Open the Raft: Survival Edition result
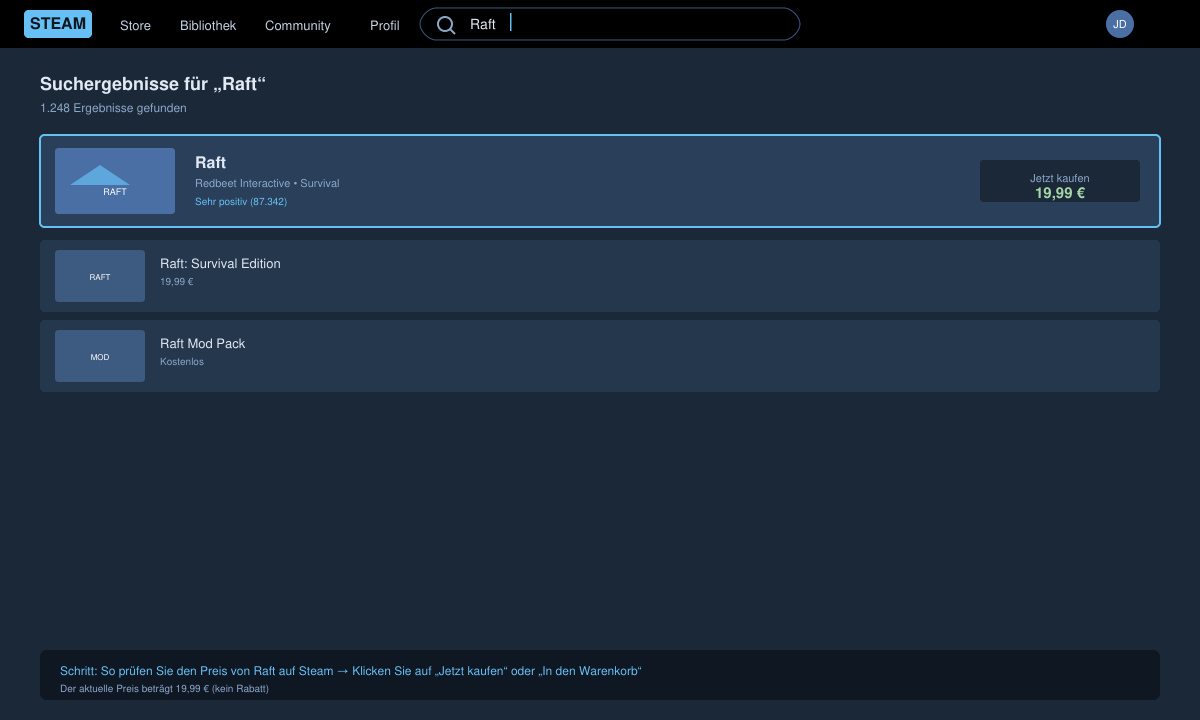The image size is (1200, 720). click(600, 276)
